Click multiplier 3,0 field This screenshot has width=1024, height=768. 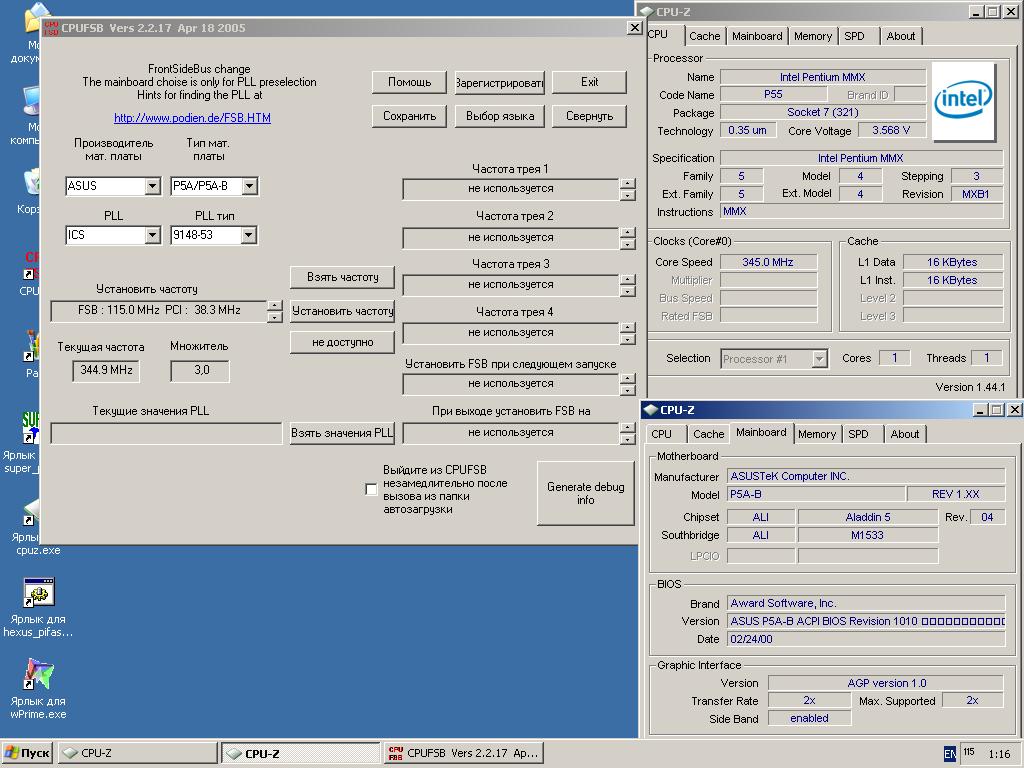point(201,370)
